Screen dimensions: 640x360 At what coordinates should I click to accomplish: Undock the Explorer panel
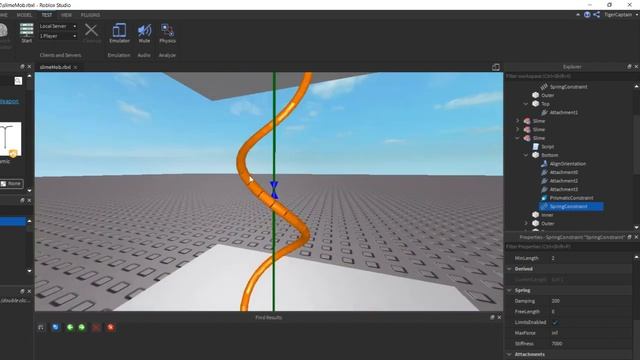pos(629,67)
